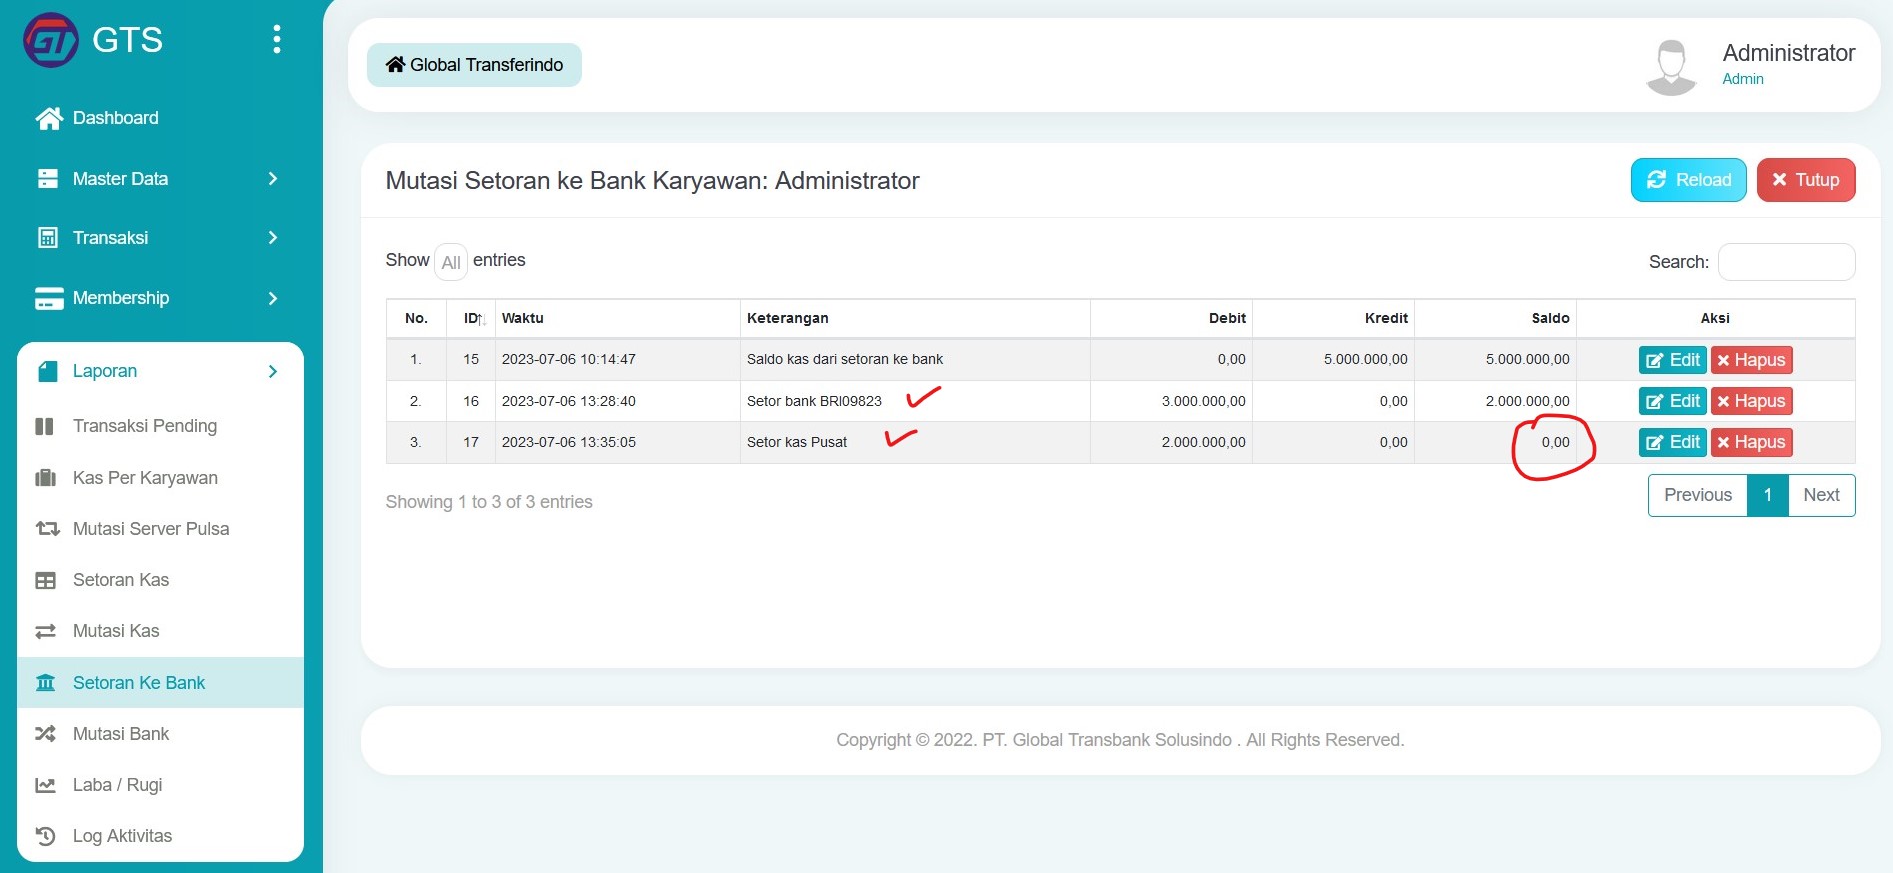The height and width of the screenshot is (873, 1893).
Task: Click the Admin role link
Action: pyautogui.click(x=1742, y=79)
